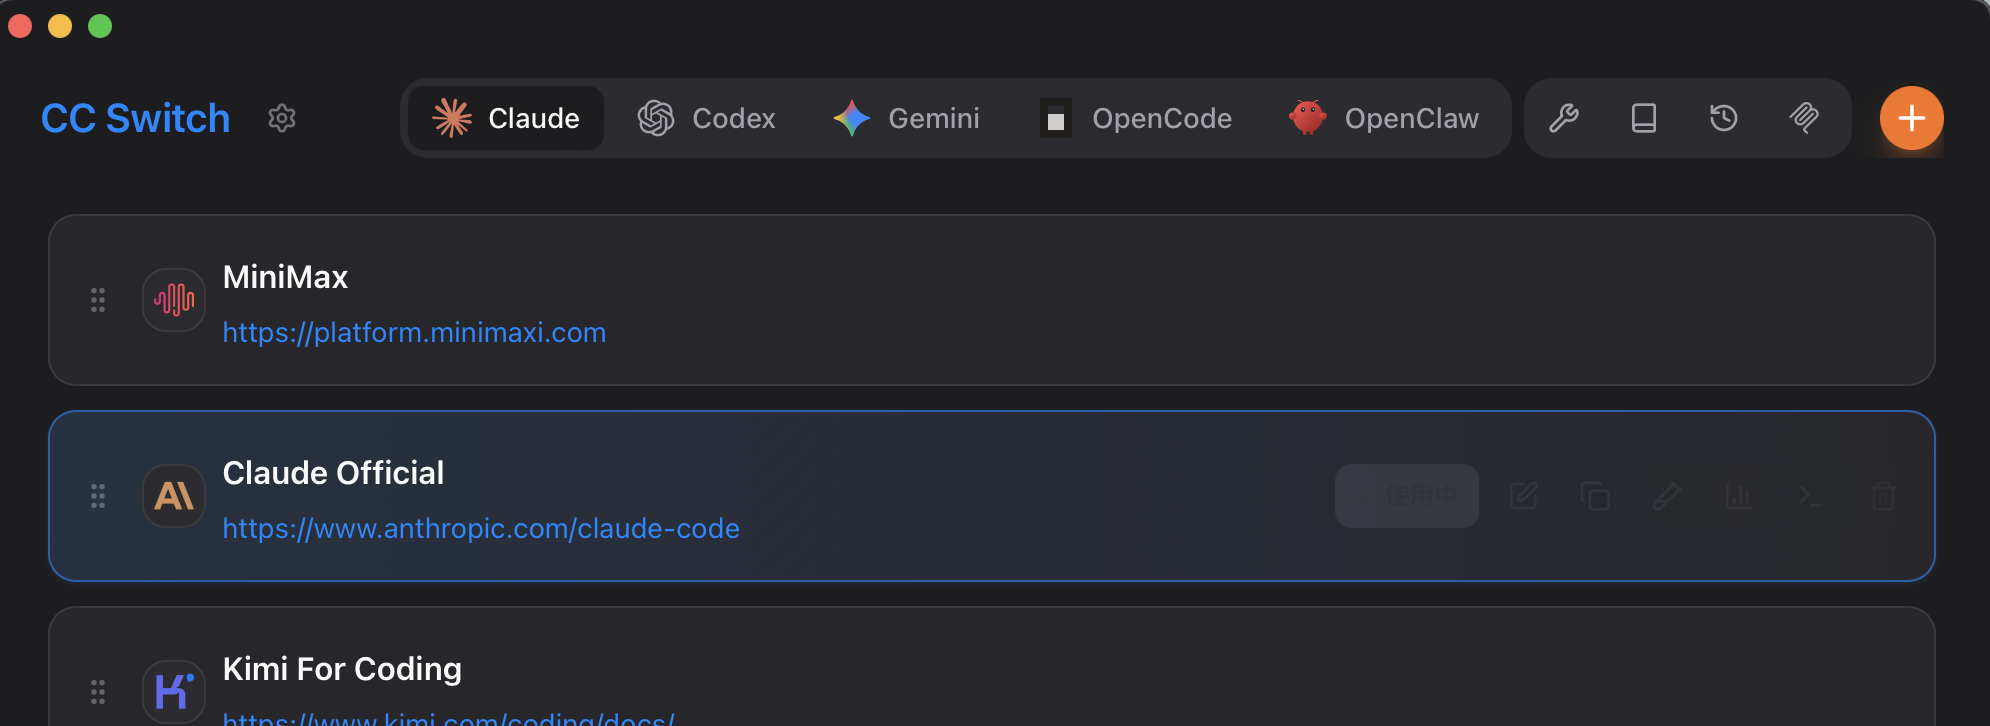Open the wrench tools icon in toolbar

tap(1564, 118)
